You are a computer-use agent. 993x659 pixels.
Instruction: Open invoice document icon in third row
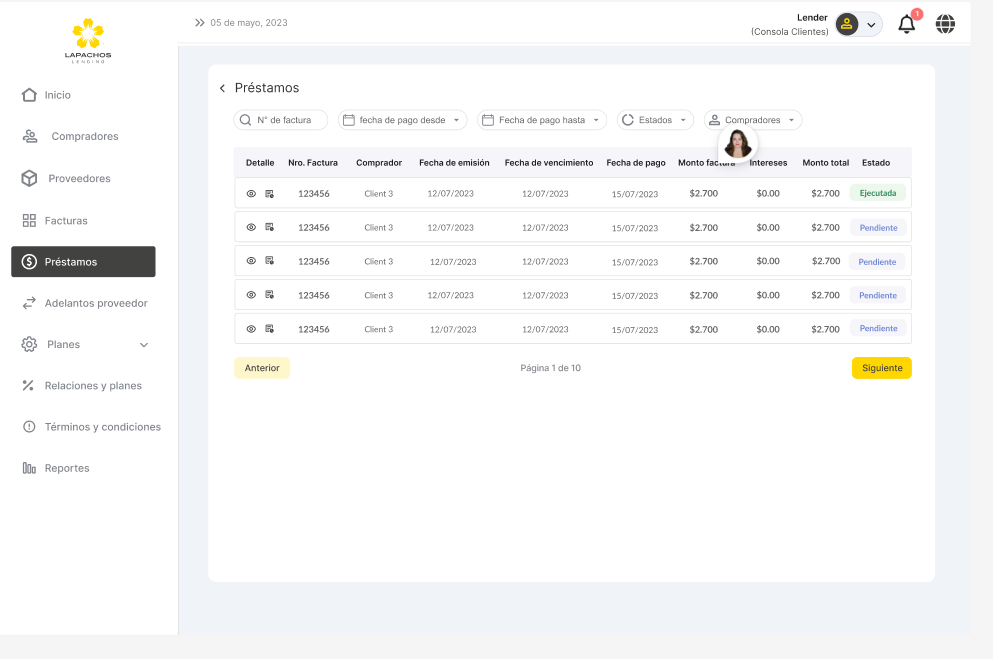point(269,261)
